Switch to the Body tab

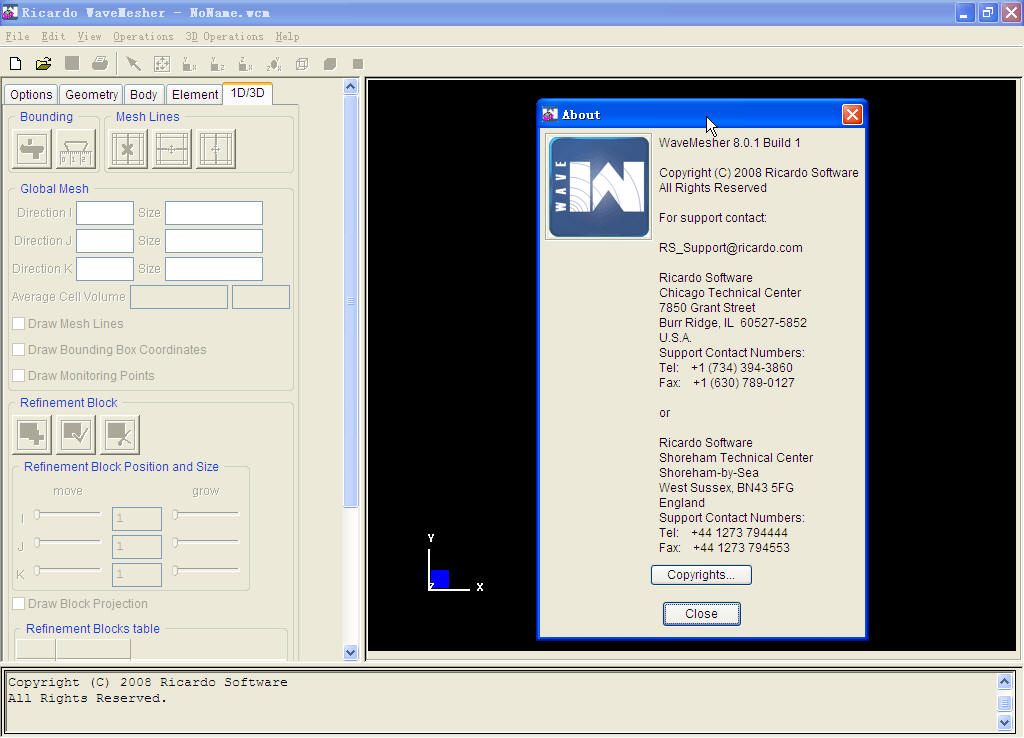click(x=143, y=95)
